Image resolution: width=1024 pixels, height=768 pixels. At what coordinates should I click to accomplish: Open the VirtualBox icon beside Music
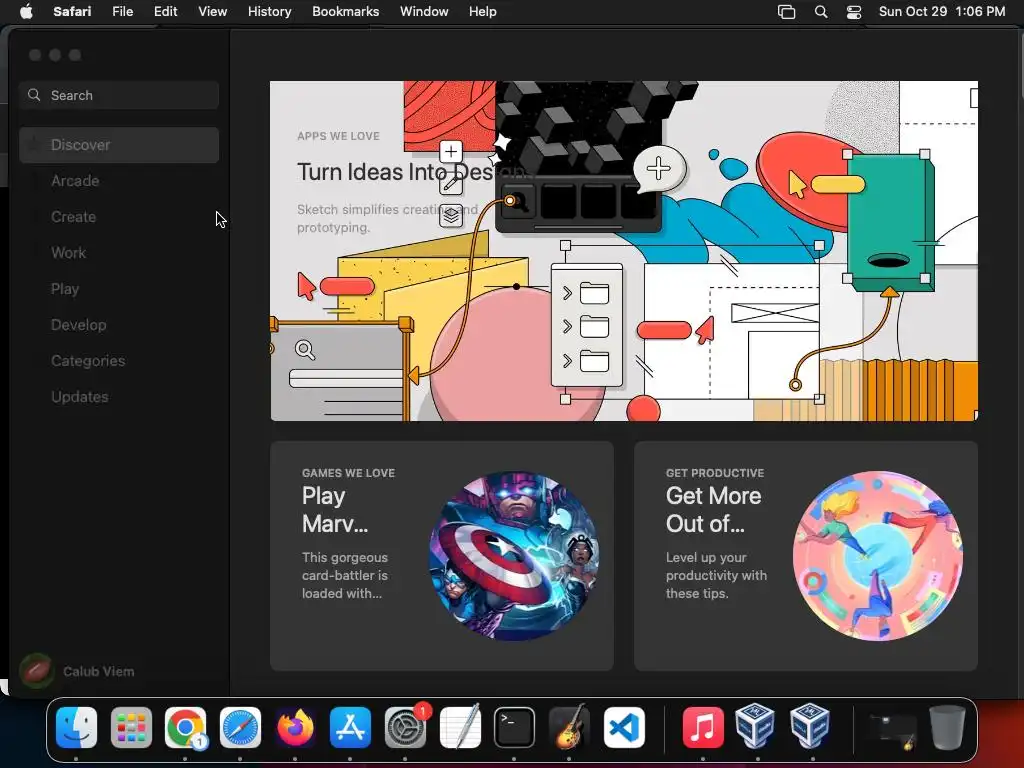[x=755, y=727]
